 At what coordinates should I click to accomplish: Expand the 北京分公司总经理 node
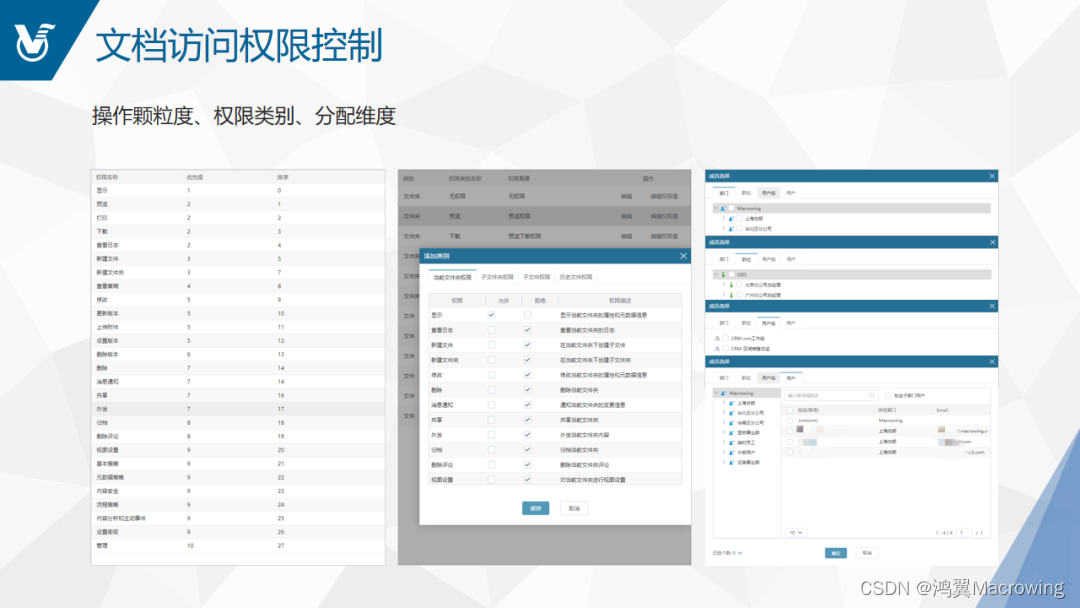coord(723,284)
